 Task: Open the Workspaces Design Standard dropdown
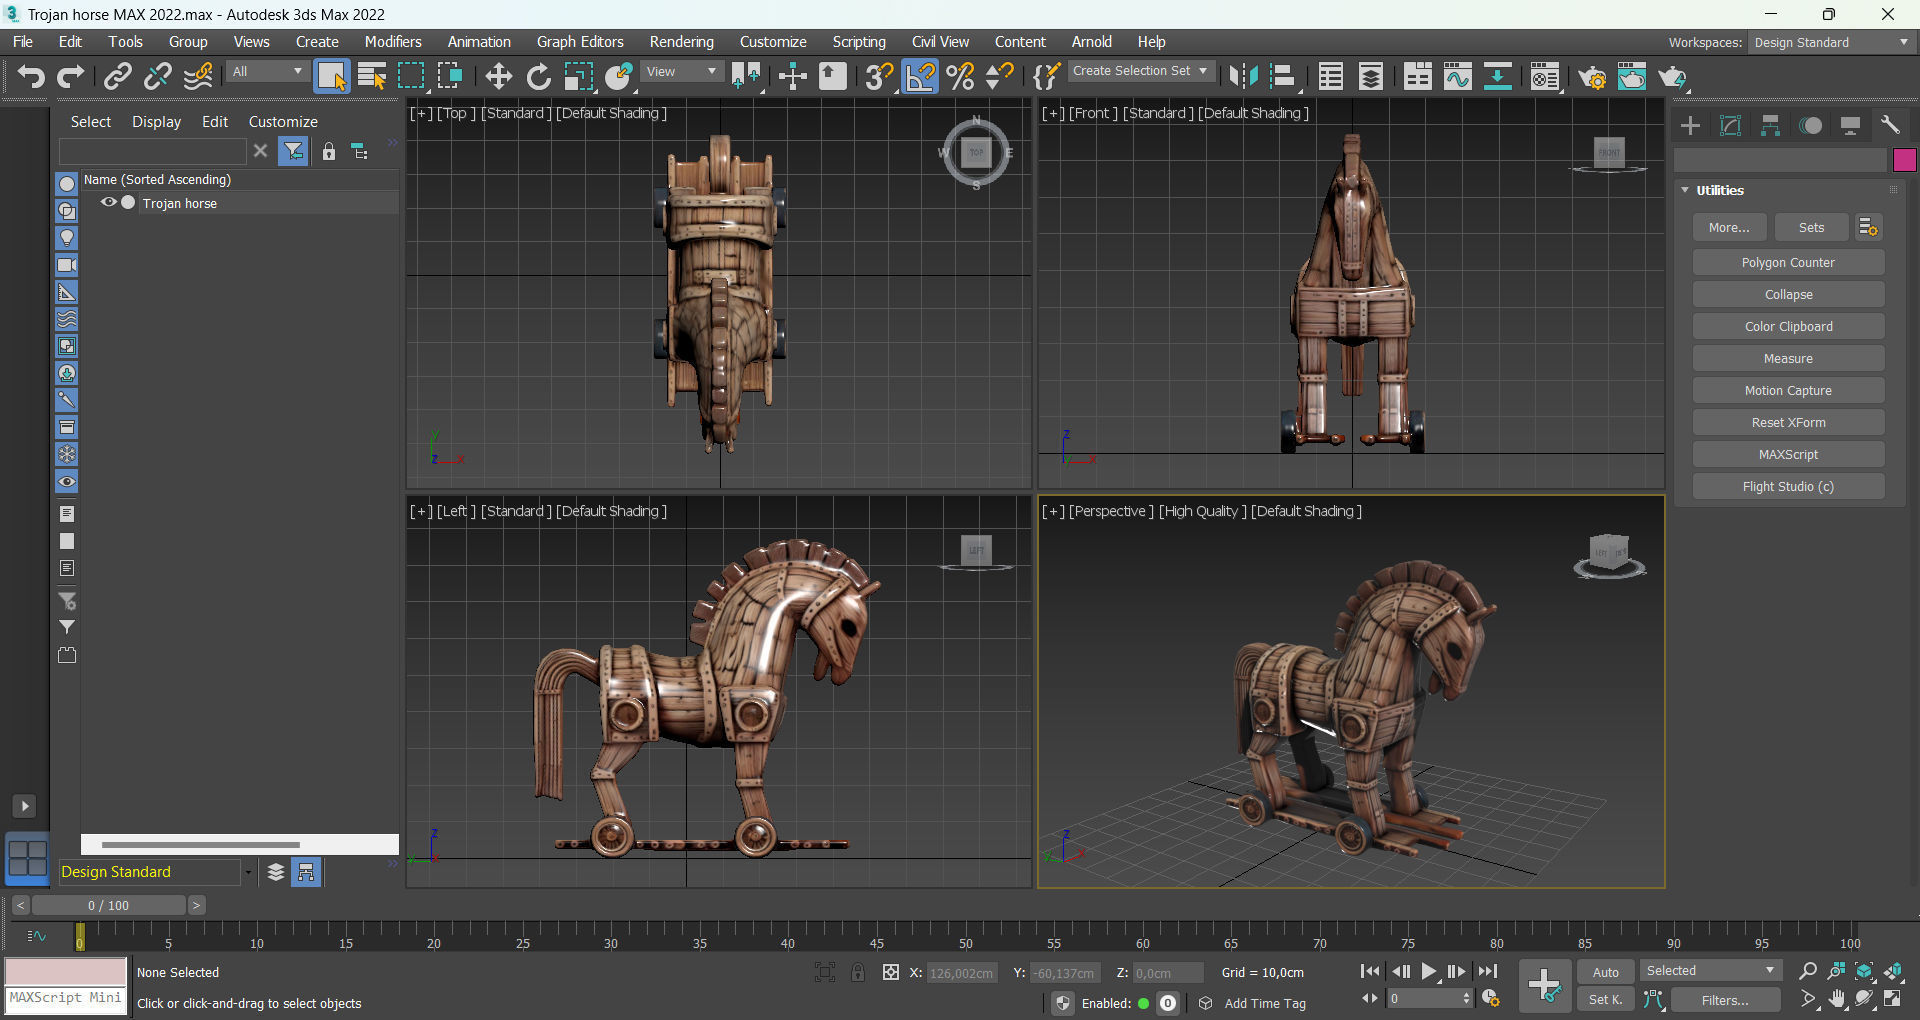pos(1831,43)
